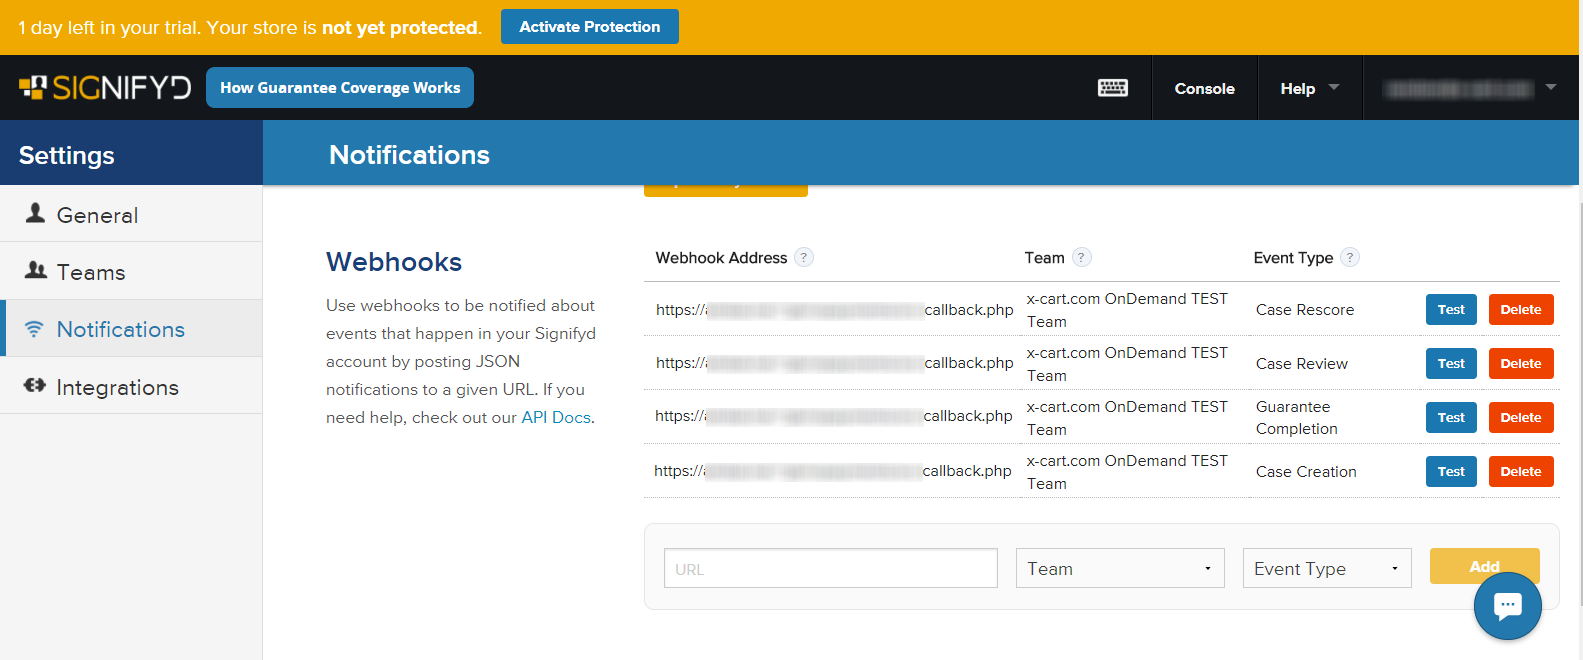Click the Webhooks section heading
Viewport: 1583px width, 660px height.
click(394, 262)
